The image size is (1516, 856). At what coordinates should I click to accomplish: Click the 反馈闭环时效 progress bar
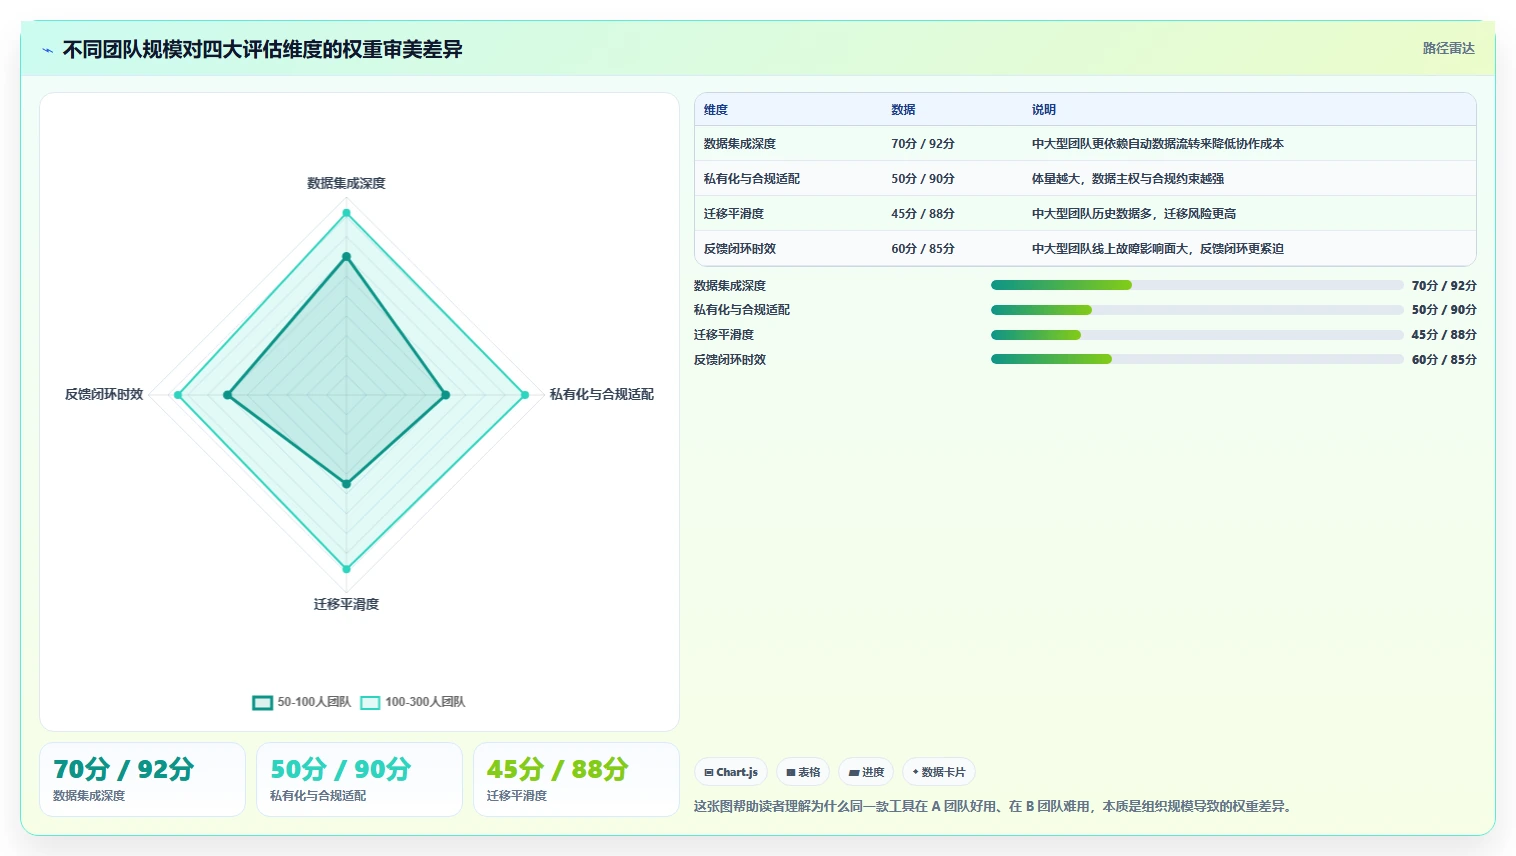pos(1197,359)
